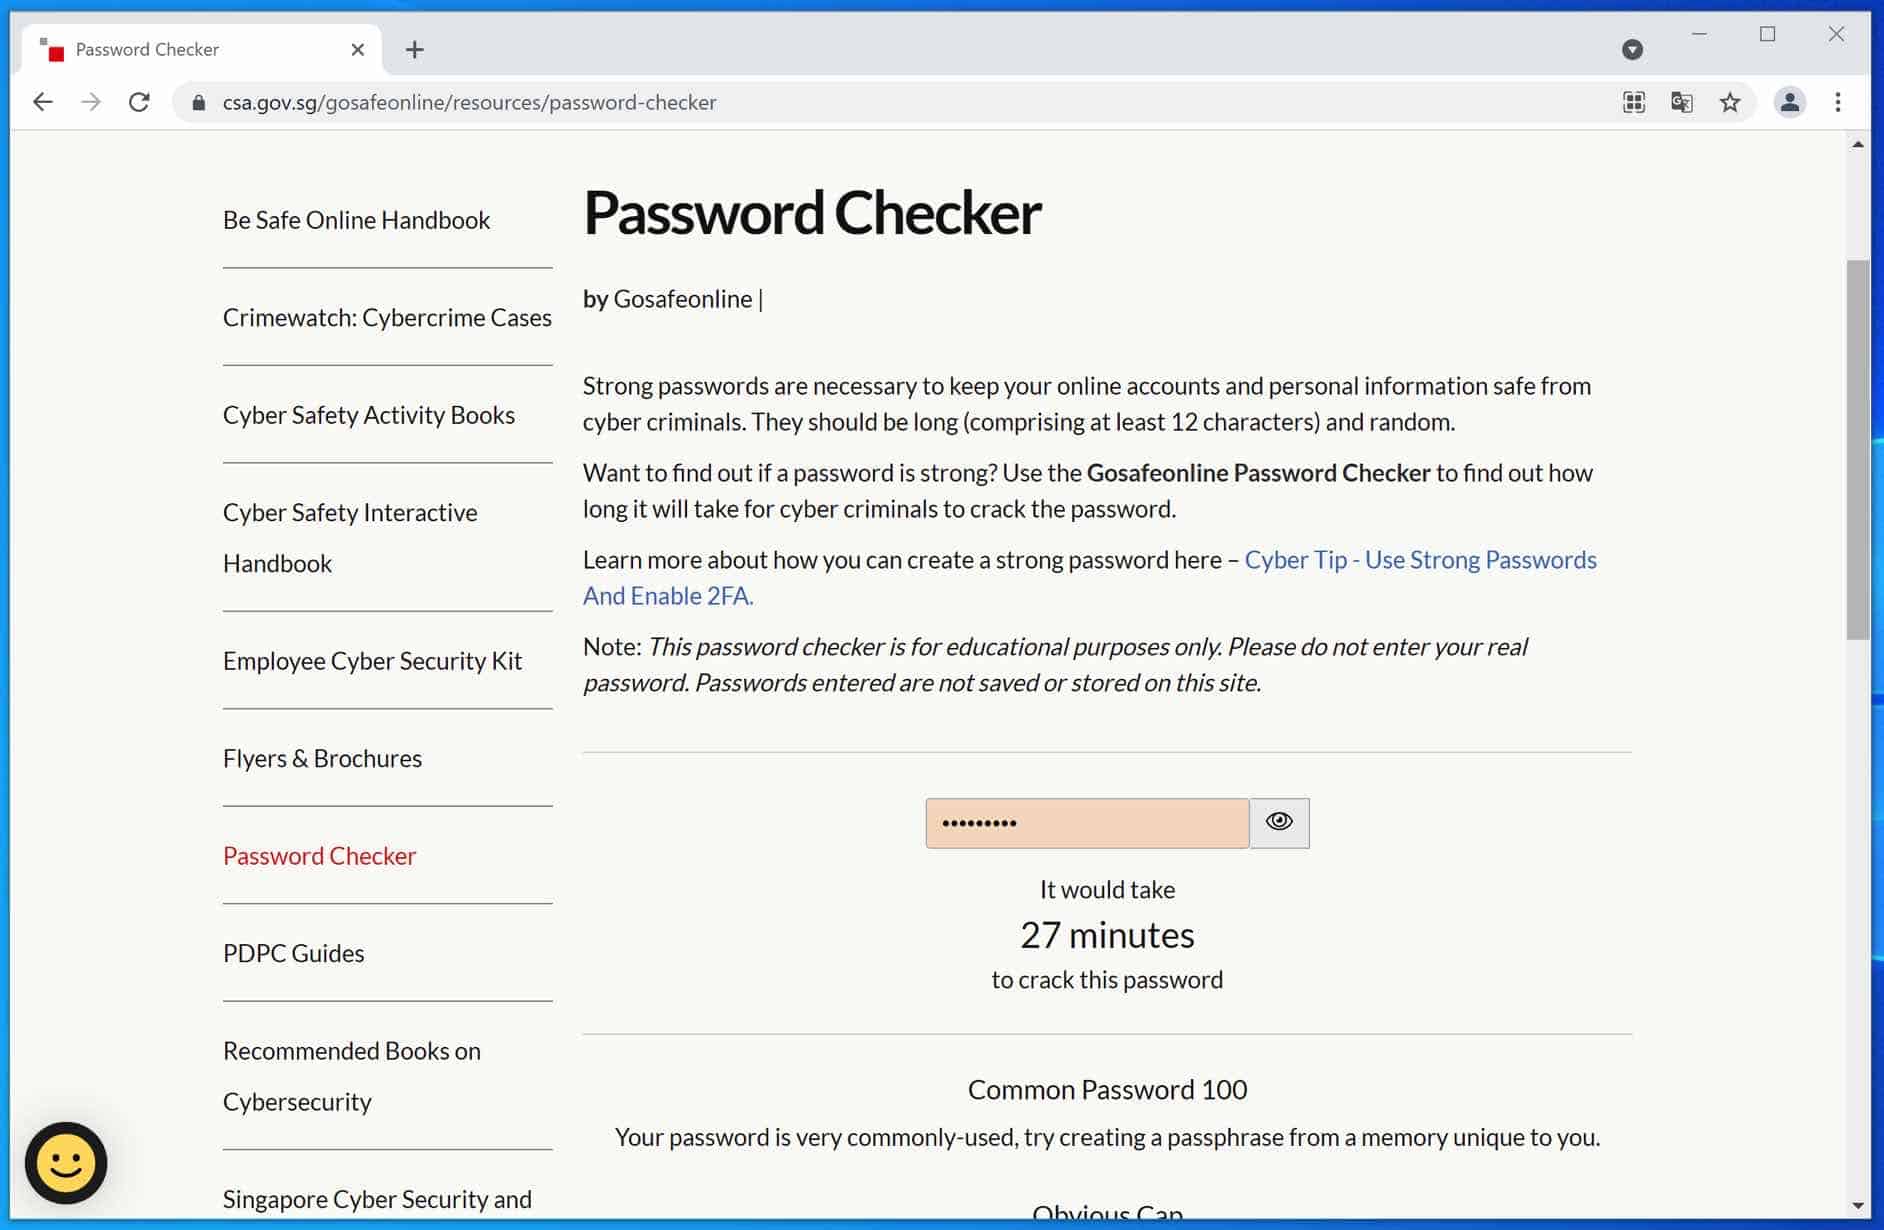
Task: Bookmark this page with the star icon
Action: tap(1730, 102)
